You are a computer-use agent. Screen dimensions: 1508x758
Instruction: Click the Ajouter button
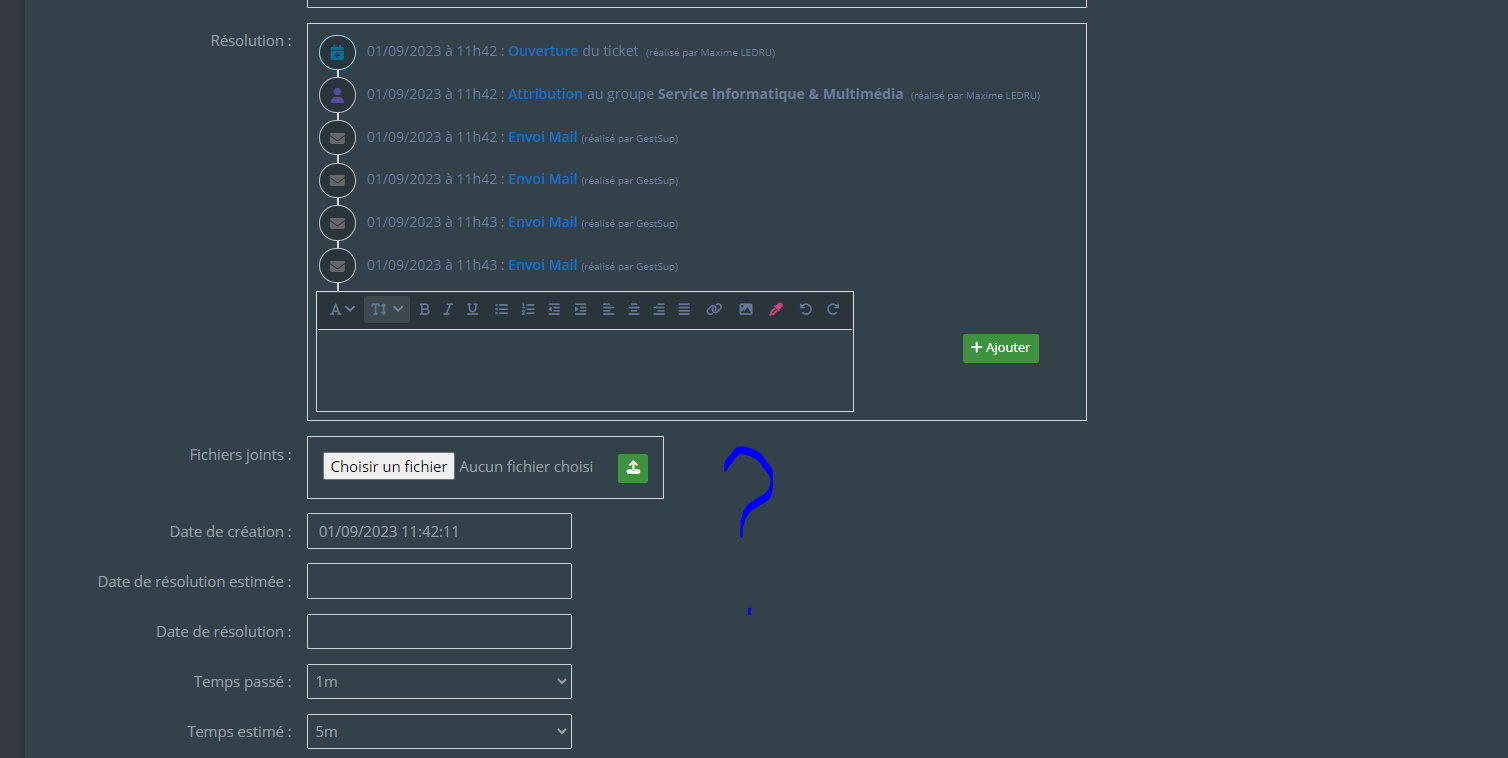[x=1001, y=348]
